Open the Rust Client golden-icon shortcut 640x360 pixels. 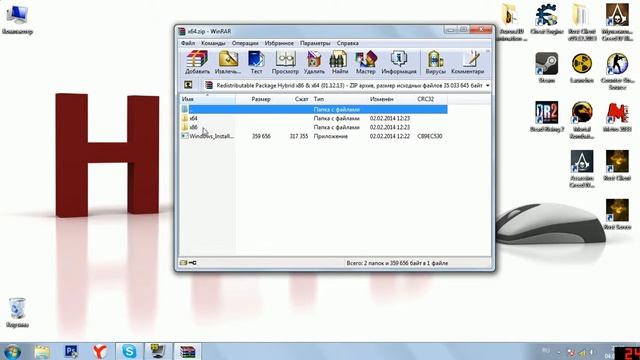[617, 165]
